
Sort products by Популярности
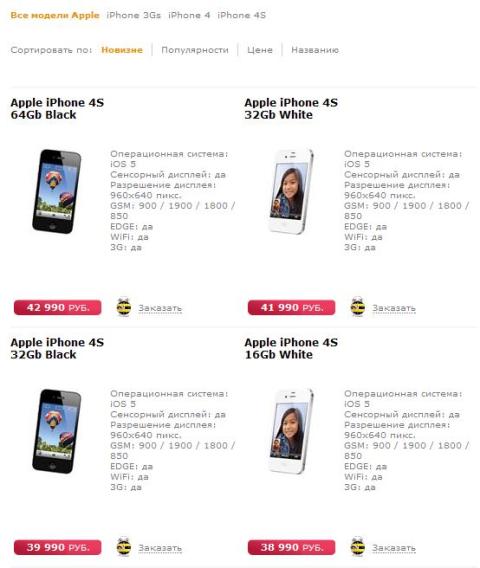[x=195, y=50]
